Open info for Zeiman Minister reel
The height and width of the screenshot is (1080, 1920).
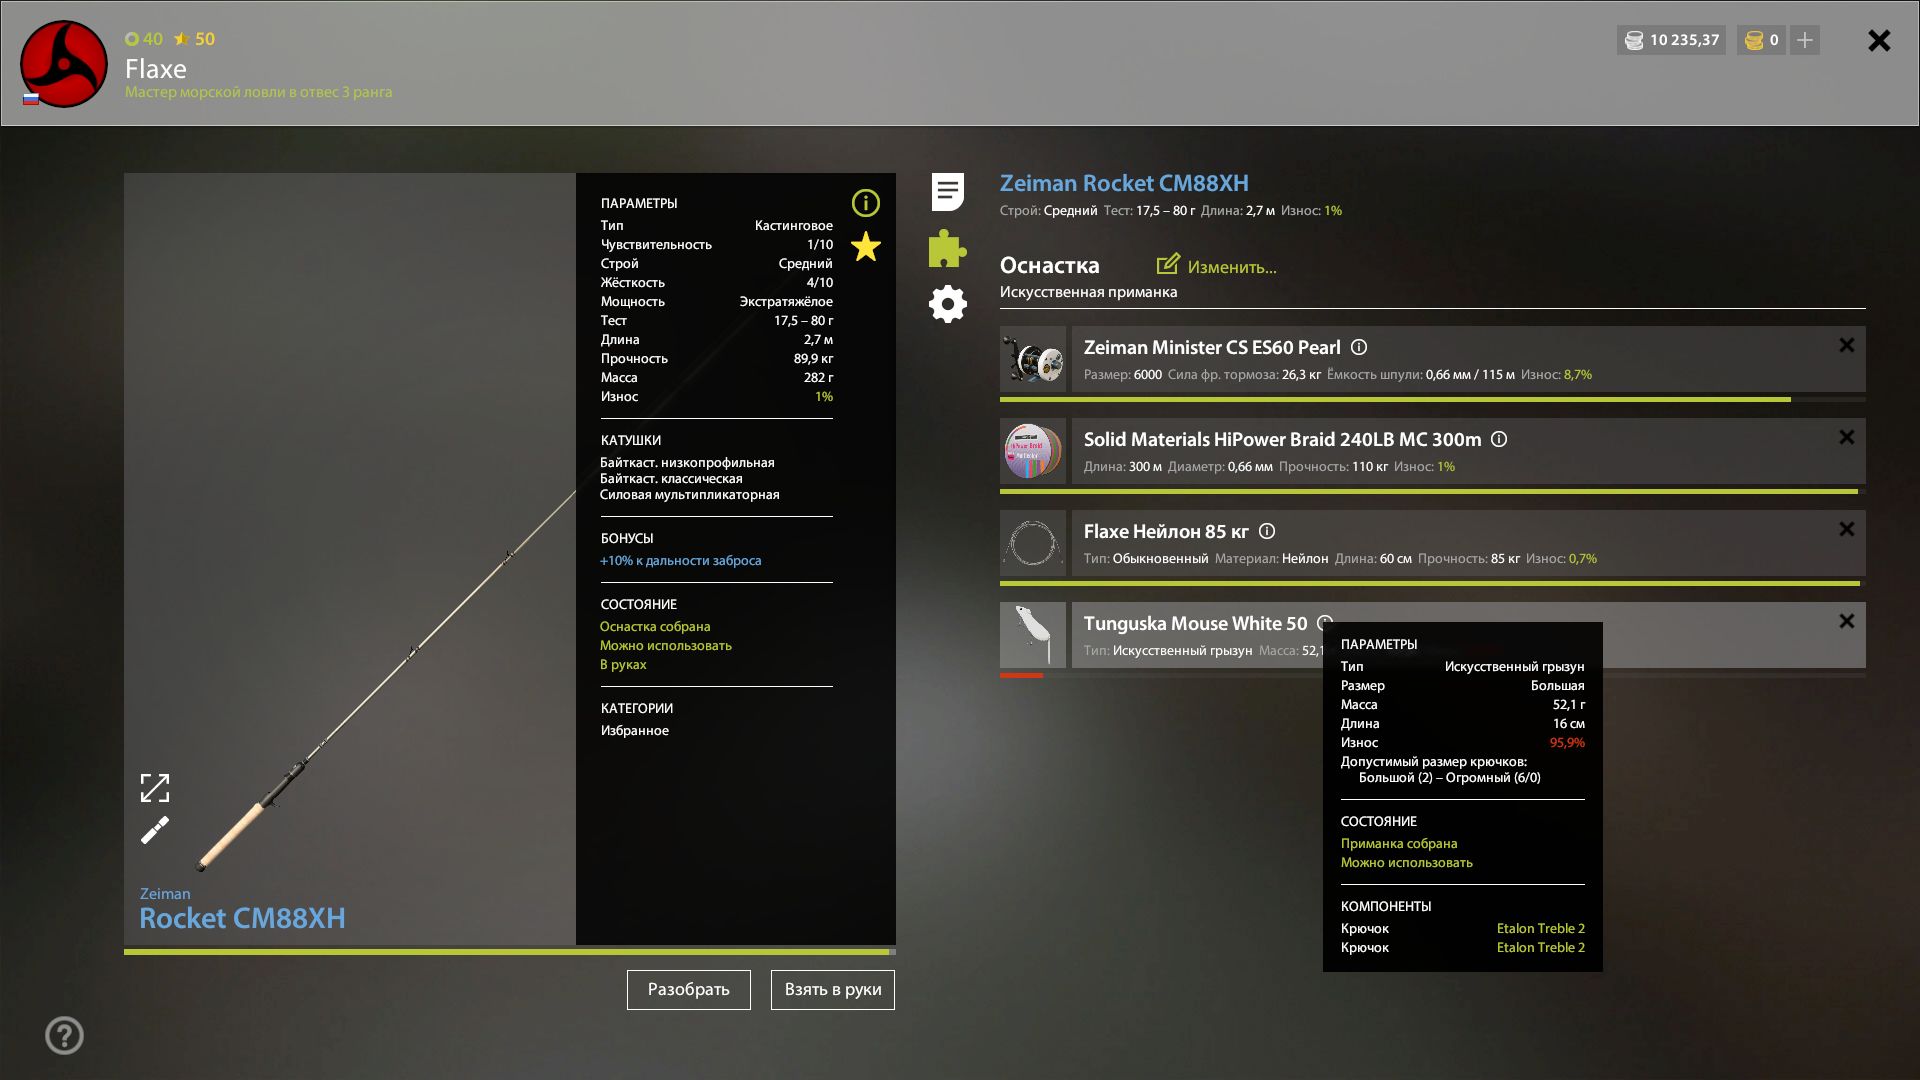tap(1359, 347)
